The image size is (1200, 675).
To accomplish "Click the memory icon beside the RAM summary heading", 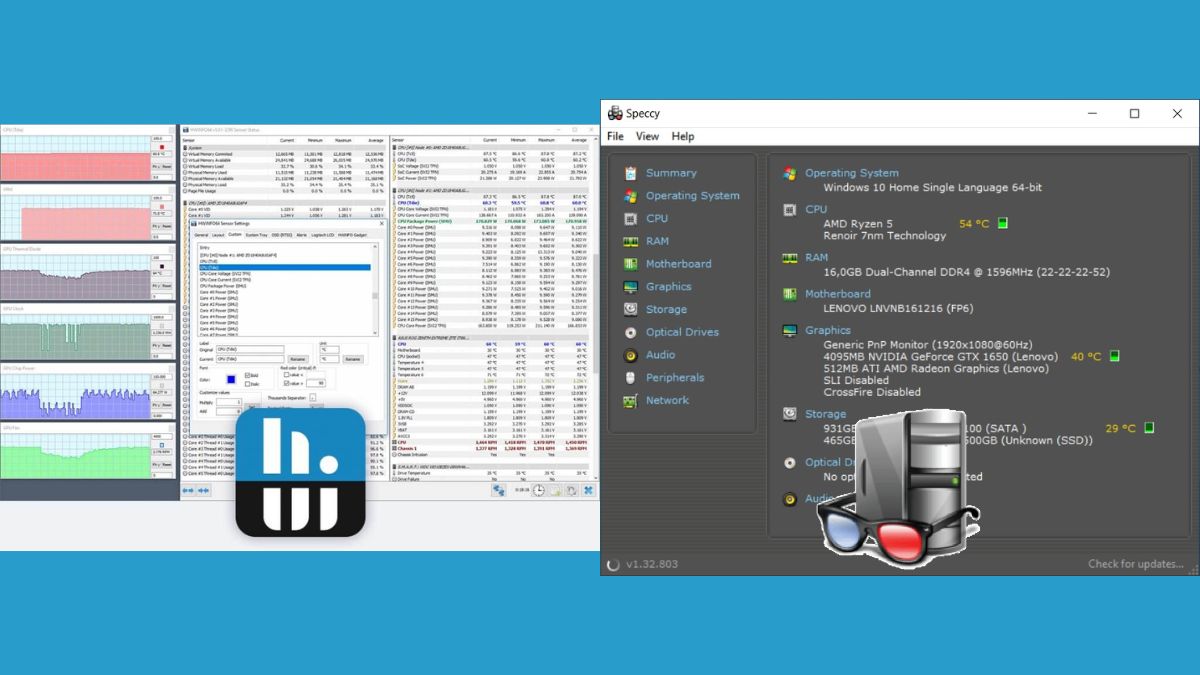I will (x=790, y=258).
